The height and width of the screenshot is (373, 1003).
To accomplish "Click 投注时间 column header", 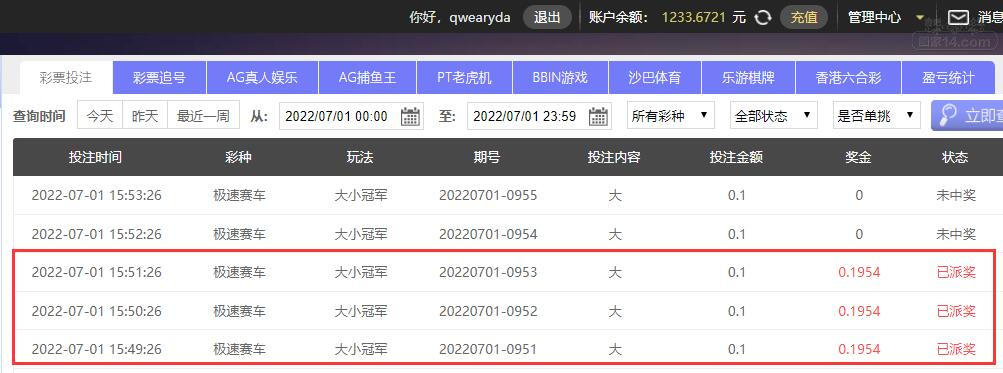I will [x=95, y=157].
